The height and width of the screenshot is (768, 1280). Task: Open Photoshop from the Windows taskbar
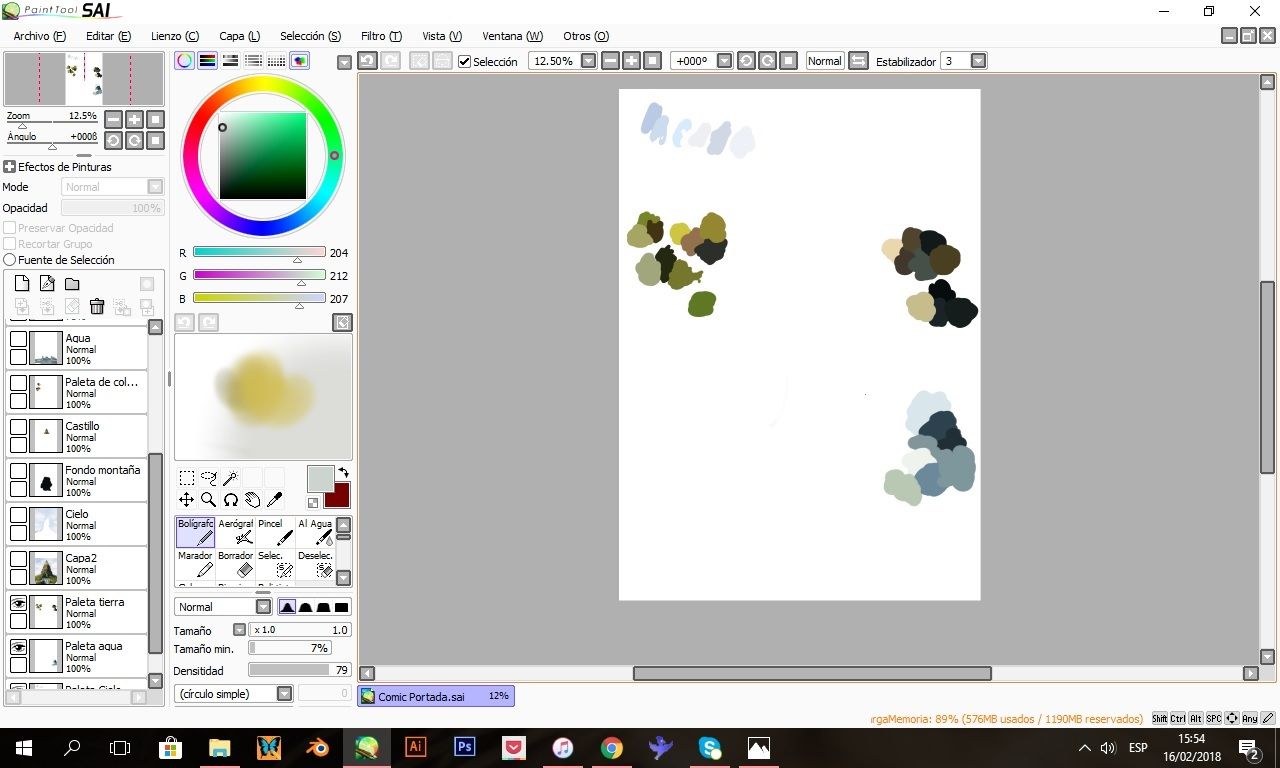click(464, 747)
